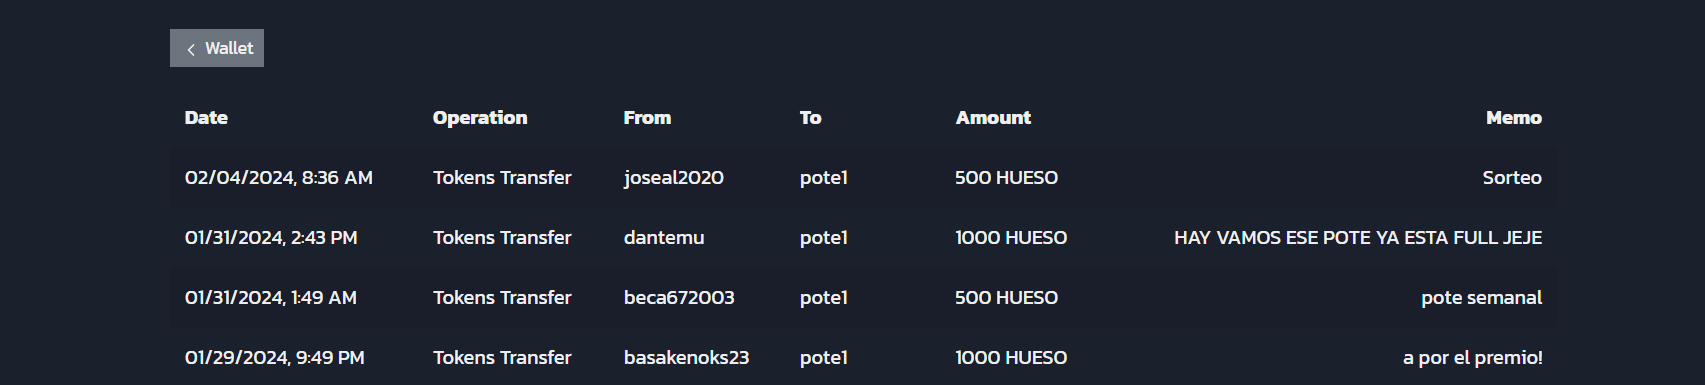This screenshot has height=385, width=1705.
Task: Click the From column header
Action: tap(647, 118)
